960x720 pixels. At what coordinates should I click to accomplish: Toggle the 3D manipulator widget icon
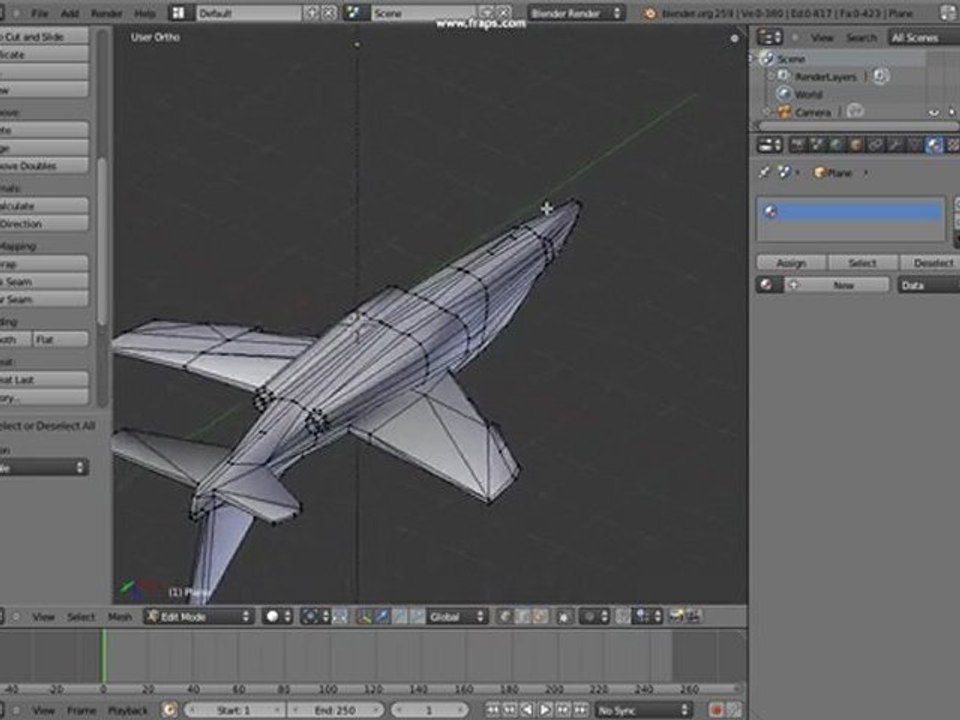[364, 617]
